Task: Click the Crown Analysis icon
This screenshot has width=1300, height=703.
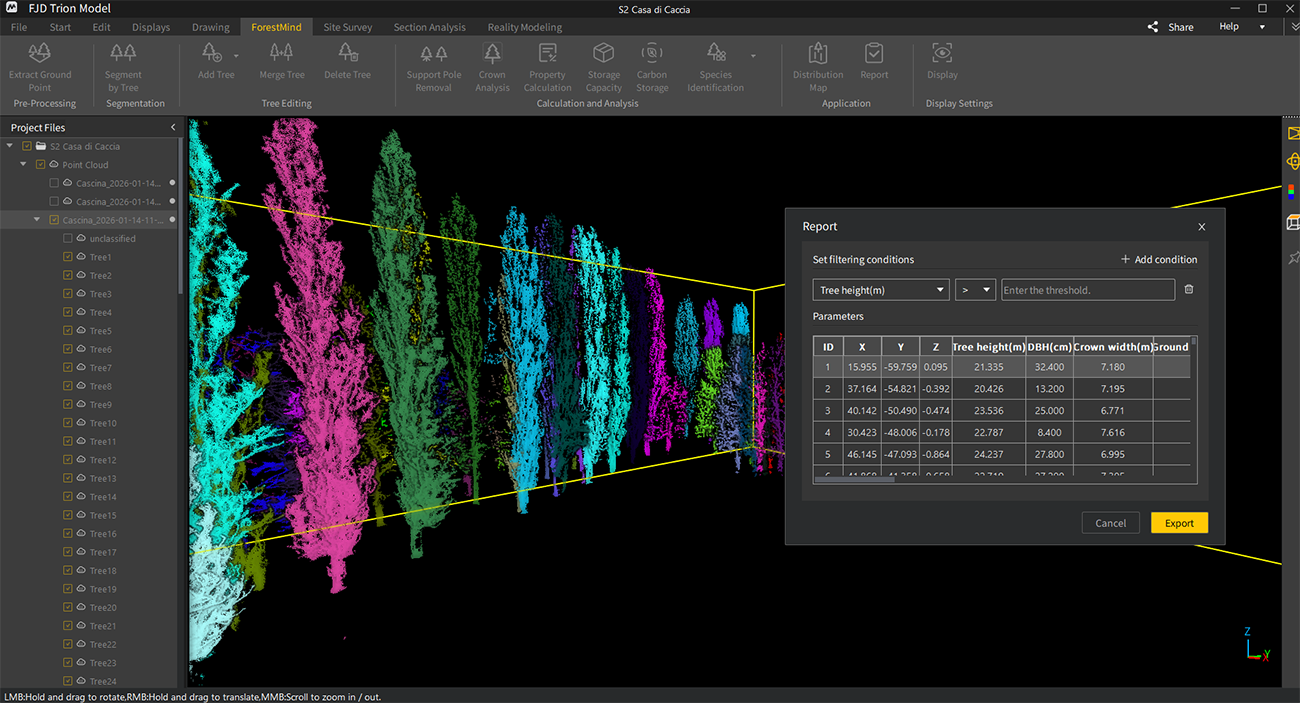Action: pos(492,54)
